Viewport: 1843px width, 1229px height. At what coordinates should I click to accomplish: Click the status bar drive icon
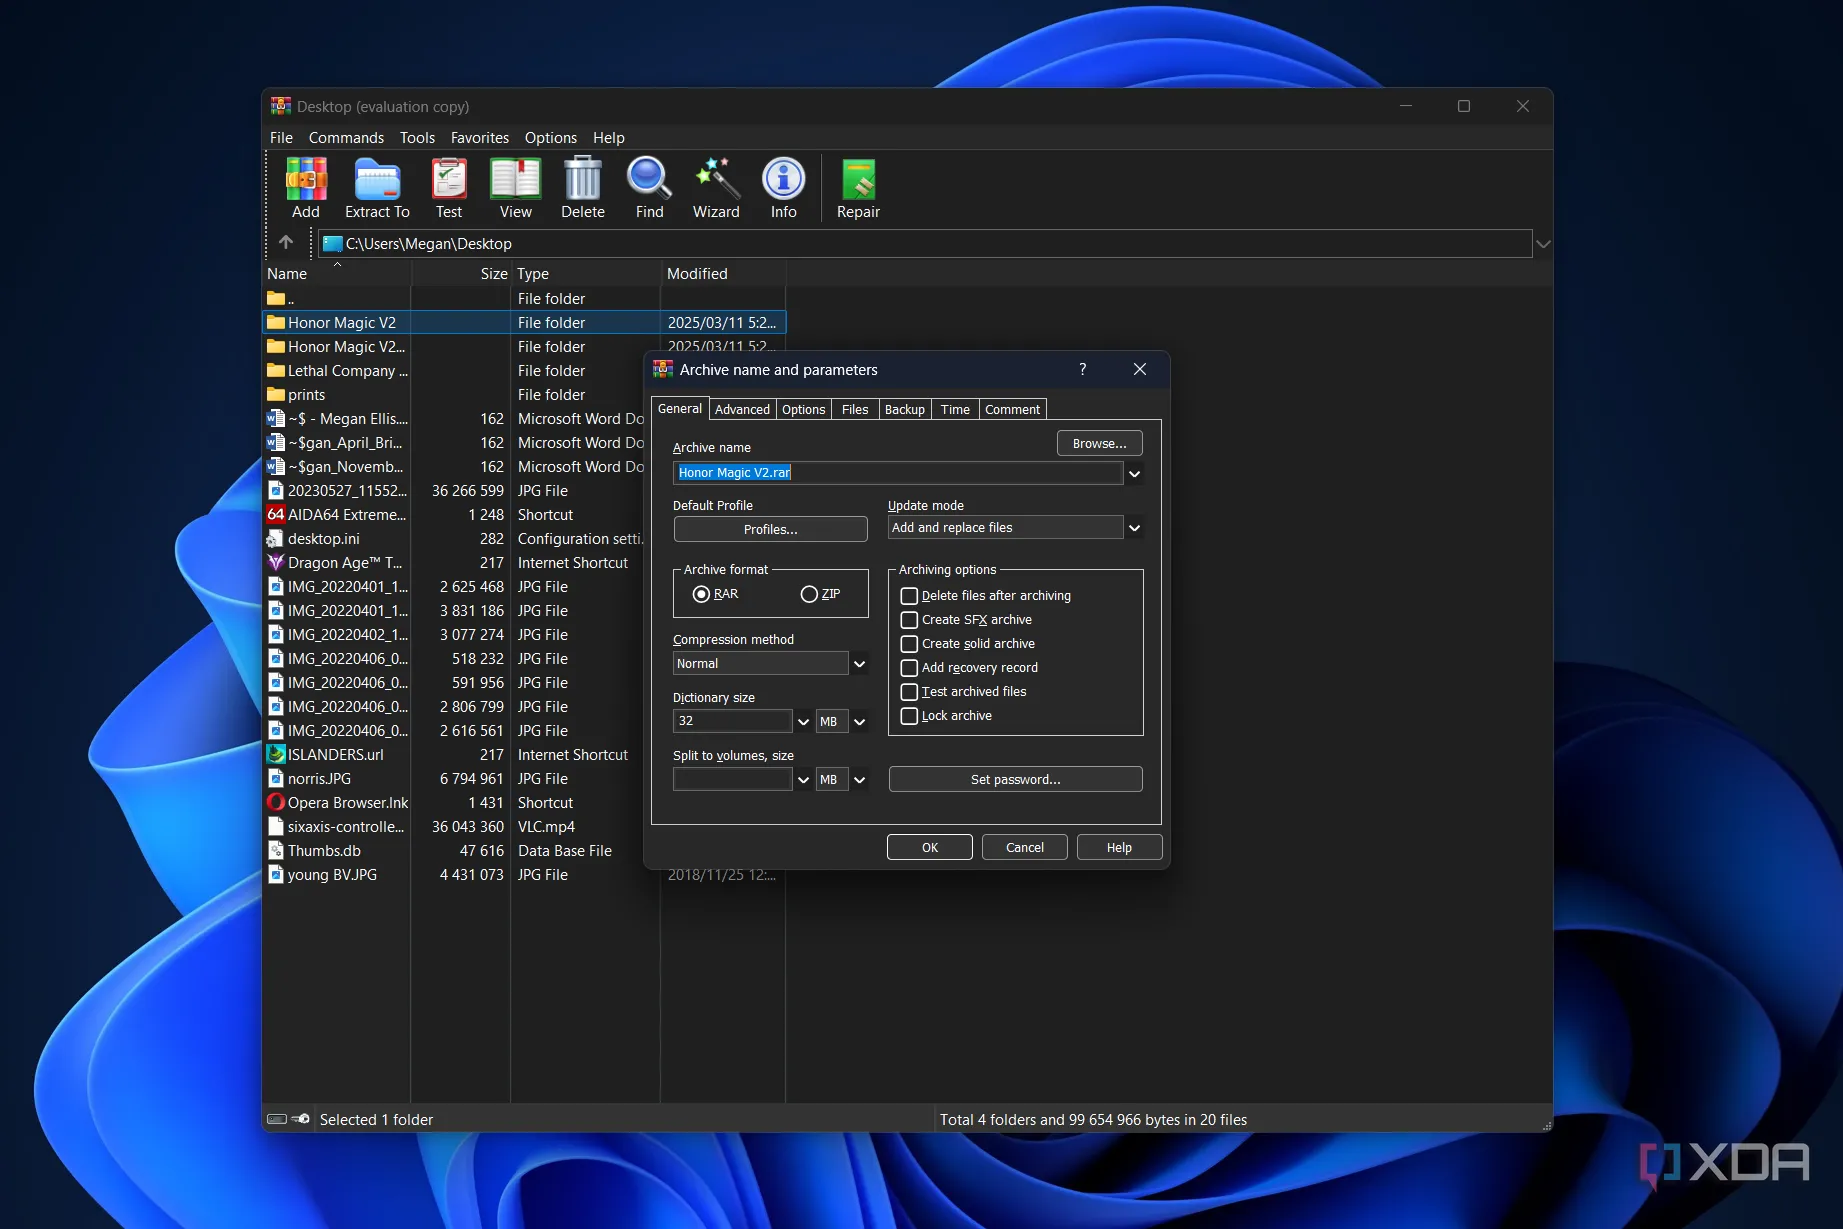tap(277, 1119)
